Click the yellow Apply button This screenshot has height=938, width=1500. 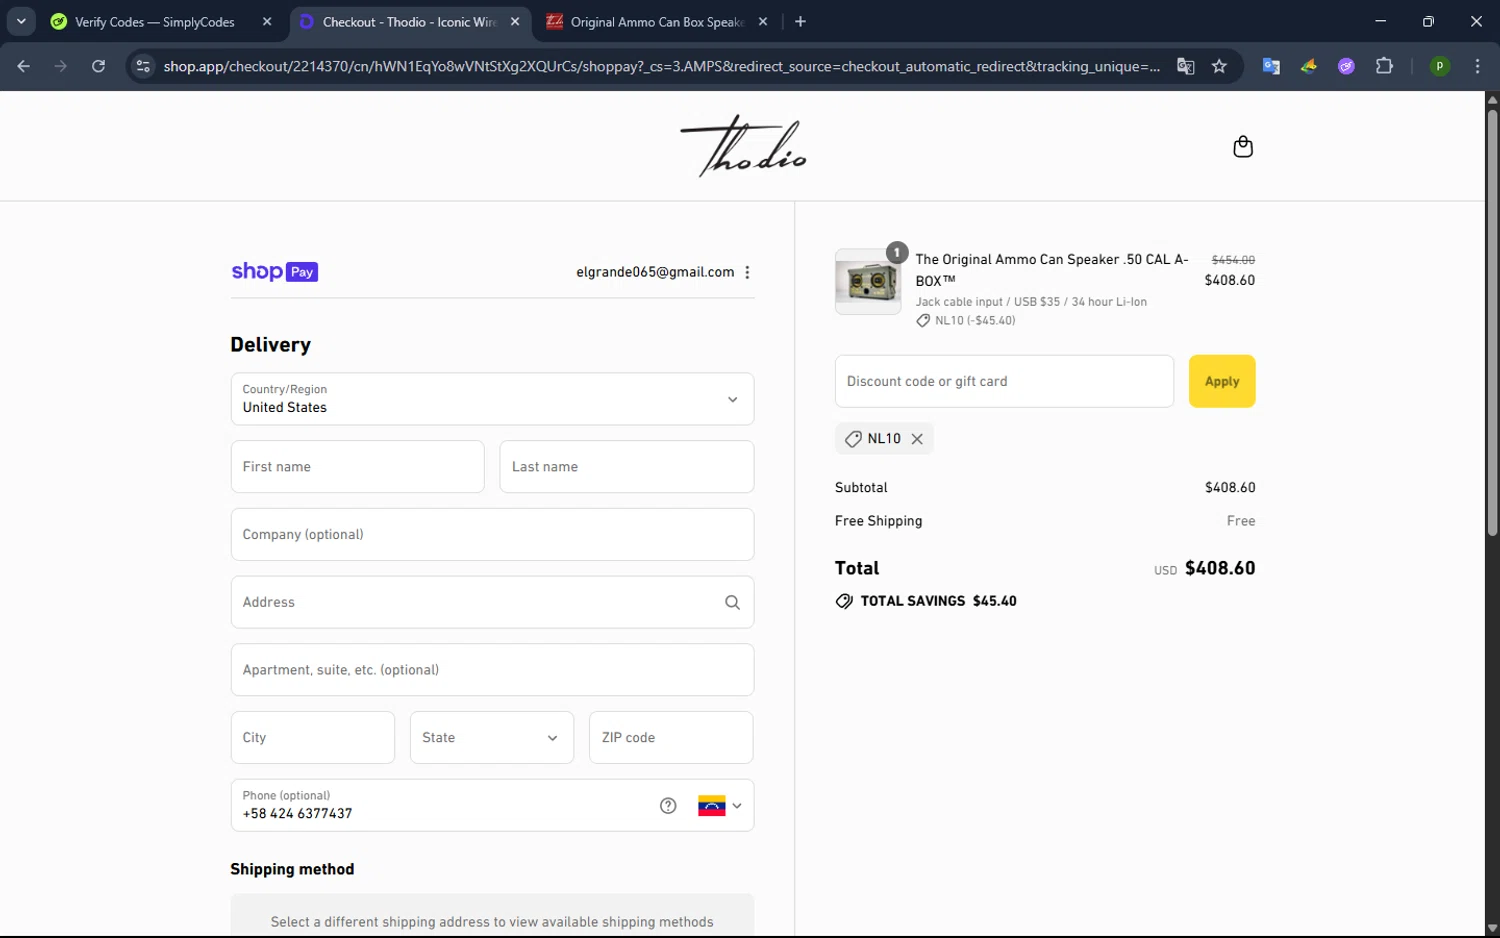pos(1222,381)
